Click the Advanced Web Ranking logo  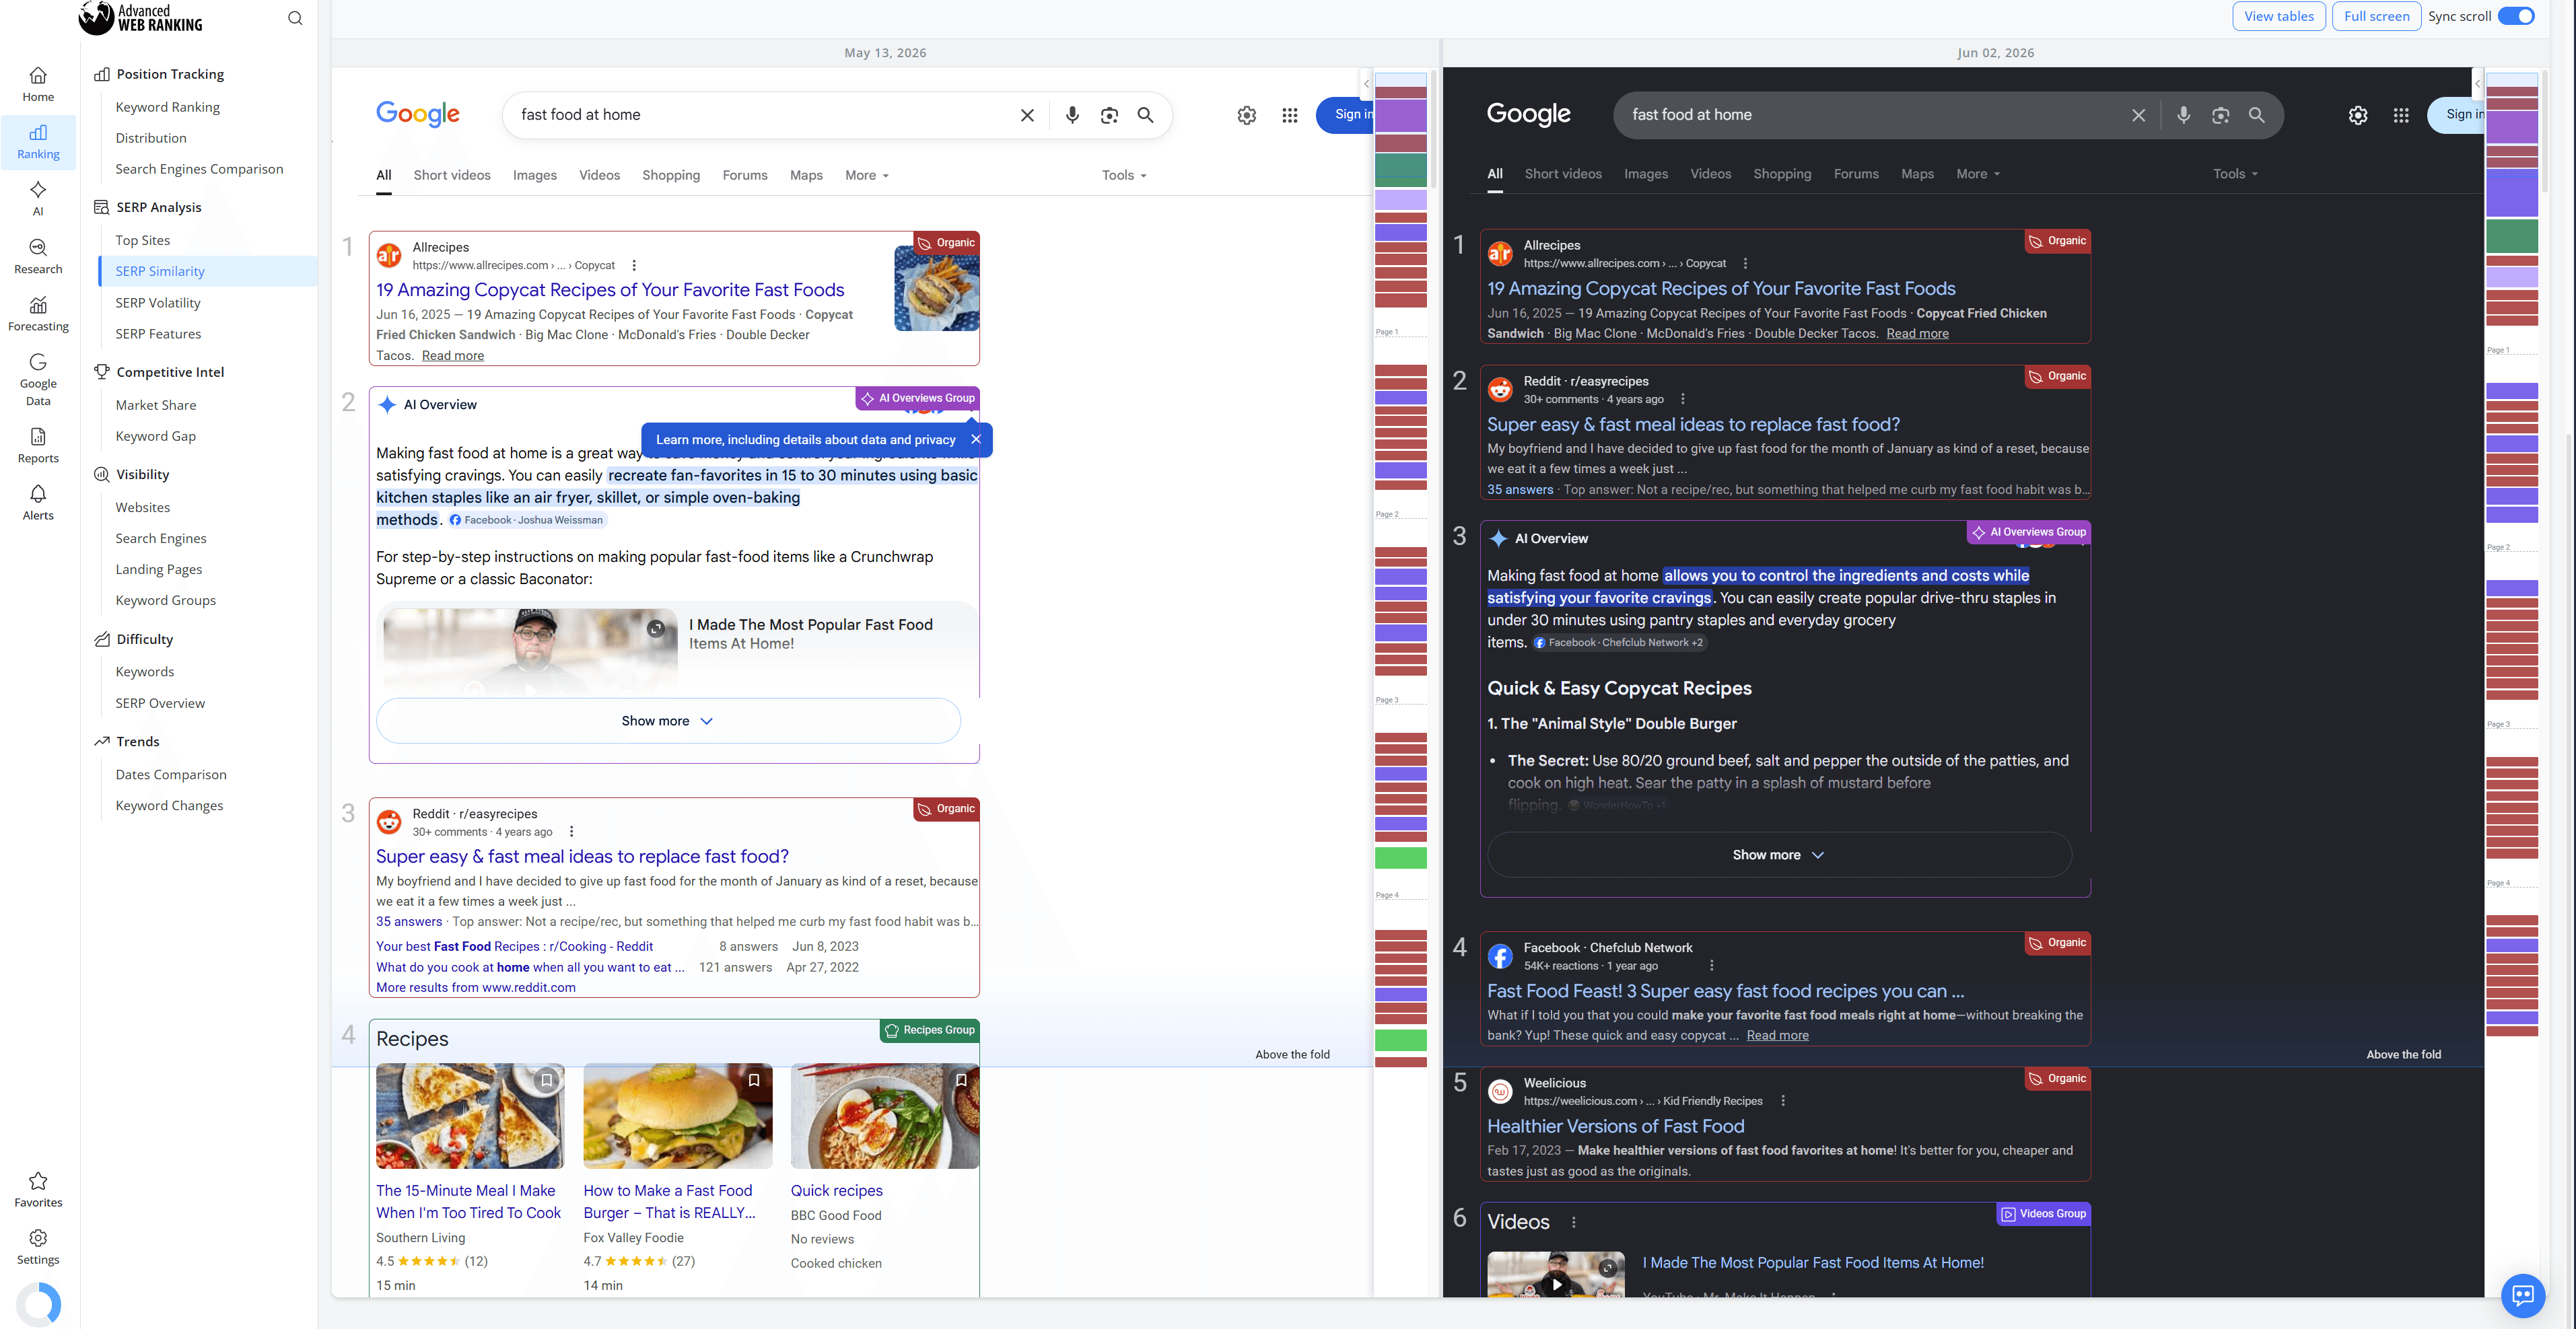point(141,18)
